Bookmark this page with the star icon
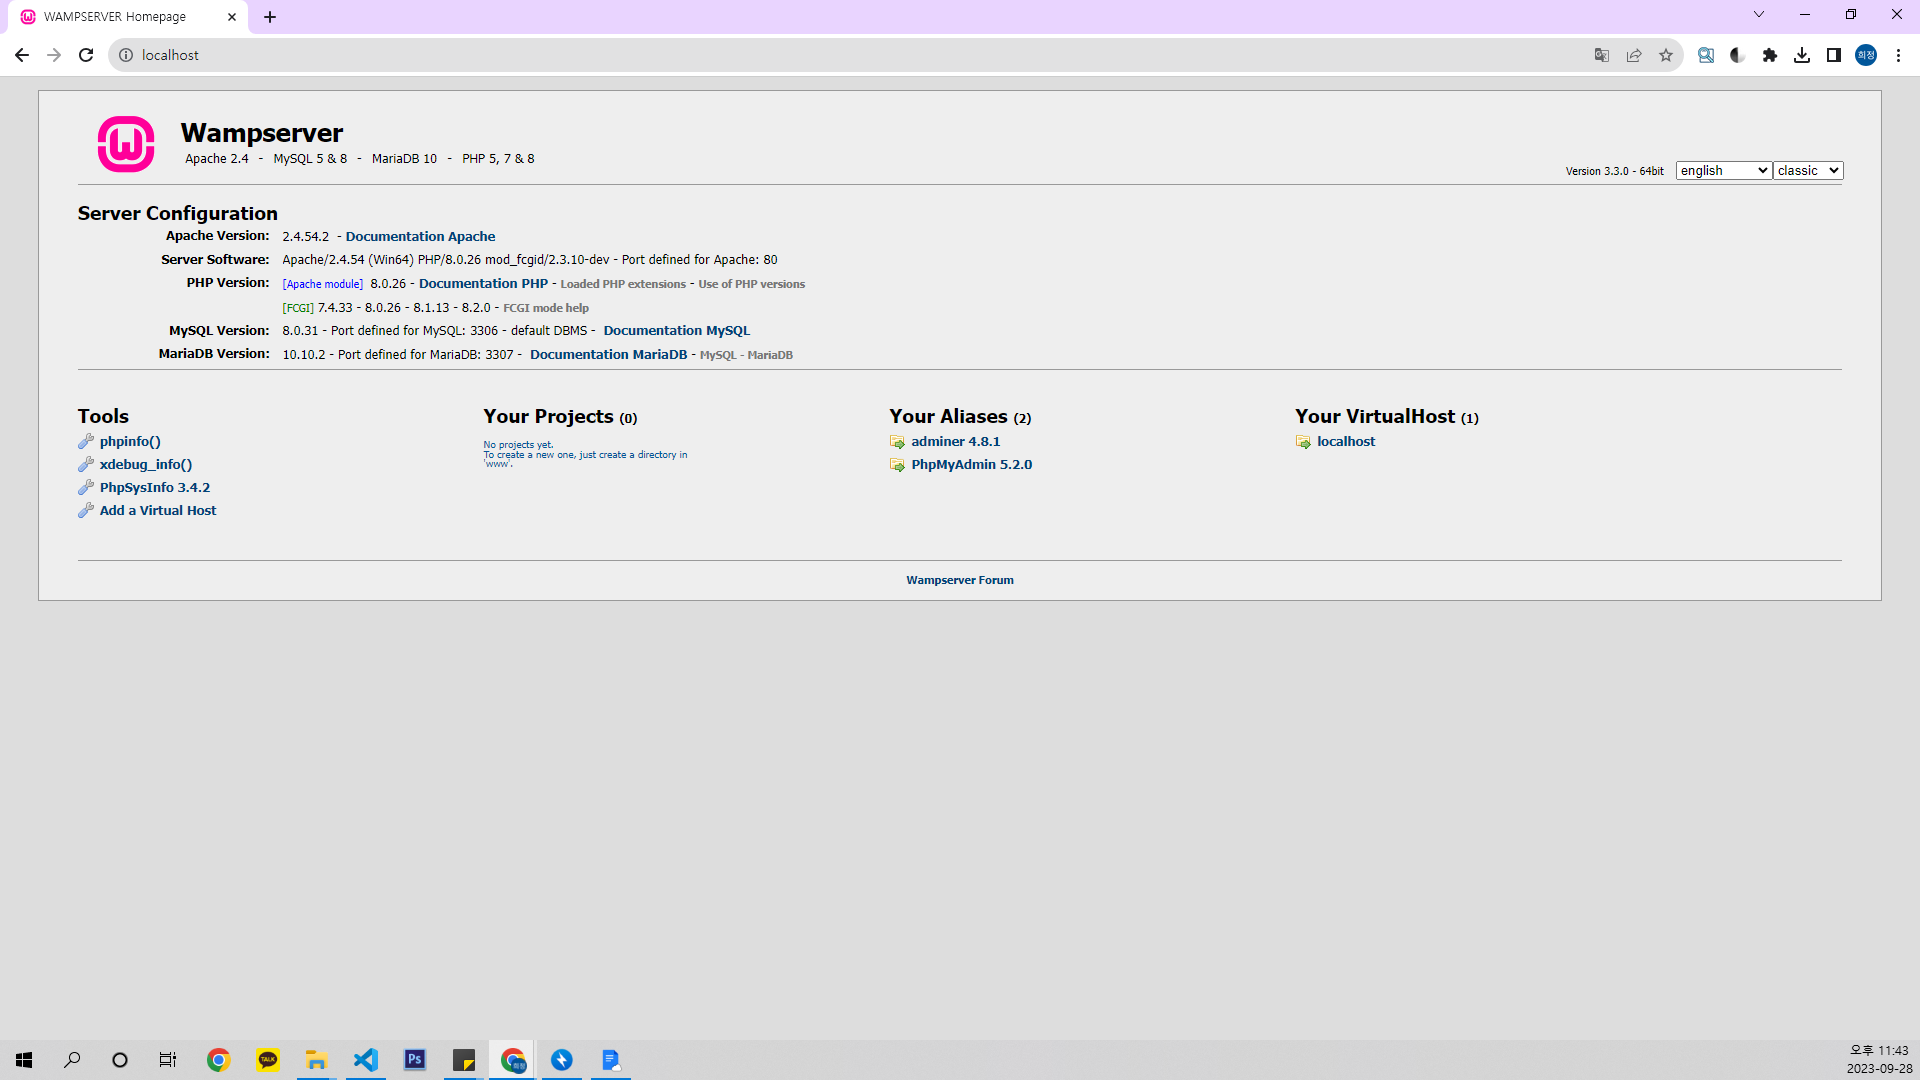This screenshot has width=1920, height=1080. [x=1666, y=55]
